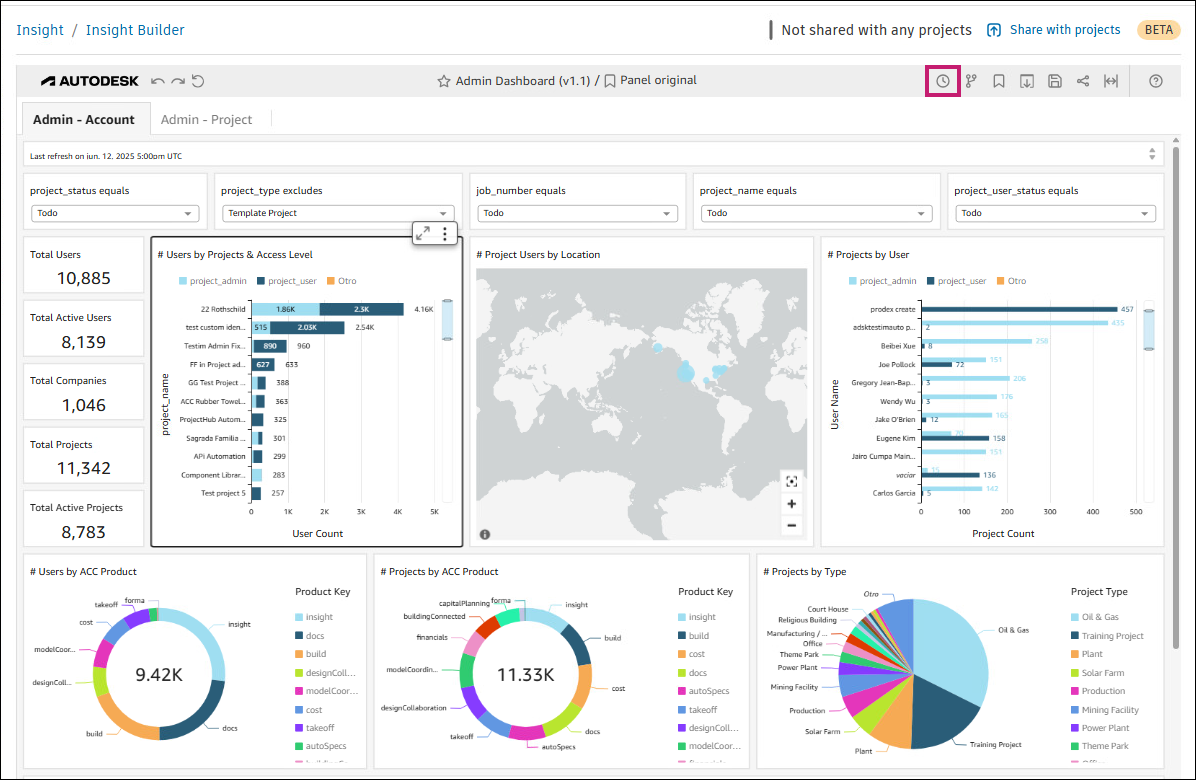Click the Share with projects button
Screen dimensions: 1196x780
coord(1053,30)
